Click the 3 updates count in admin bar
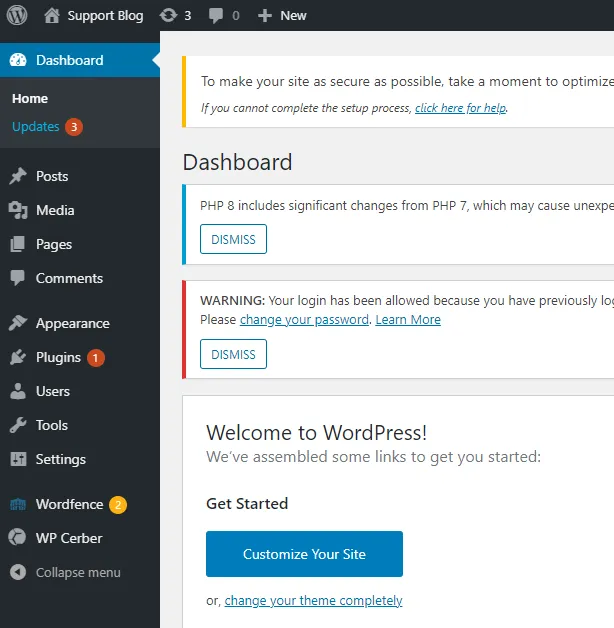The width and height of the screenshot is (614, 628). pos(187,16)
